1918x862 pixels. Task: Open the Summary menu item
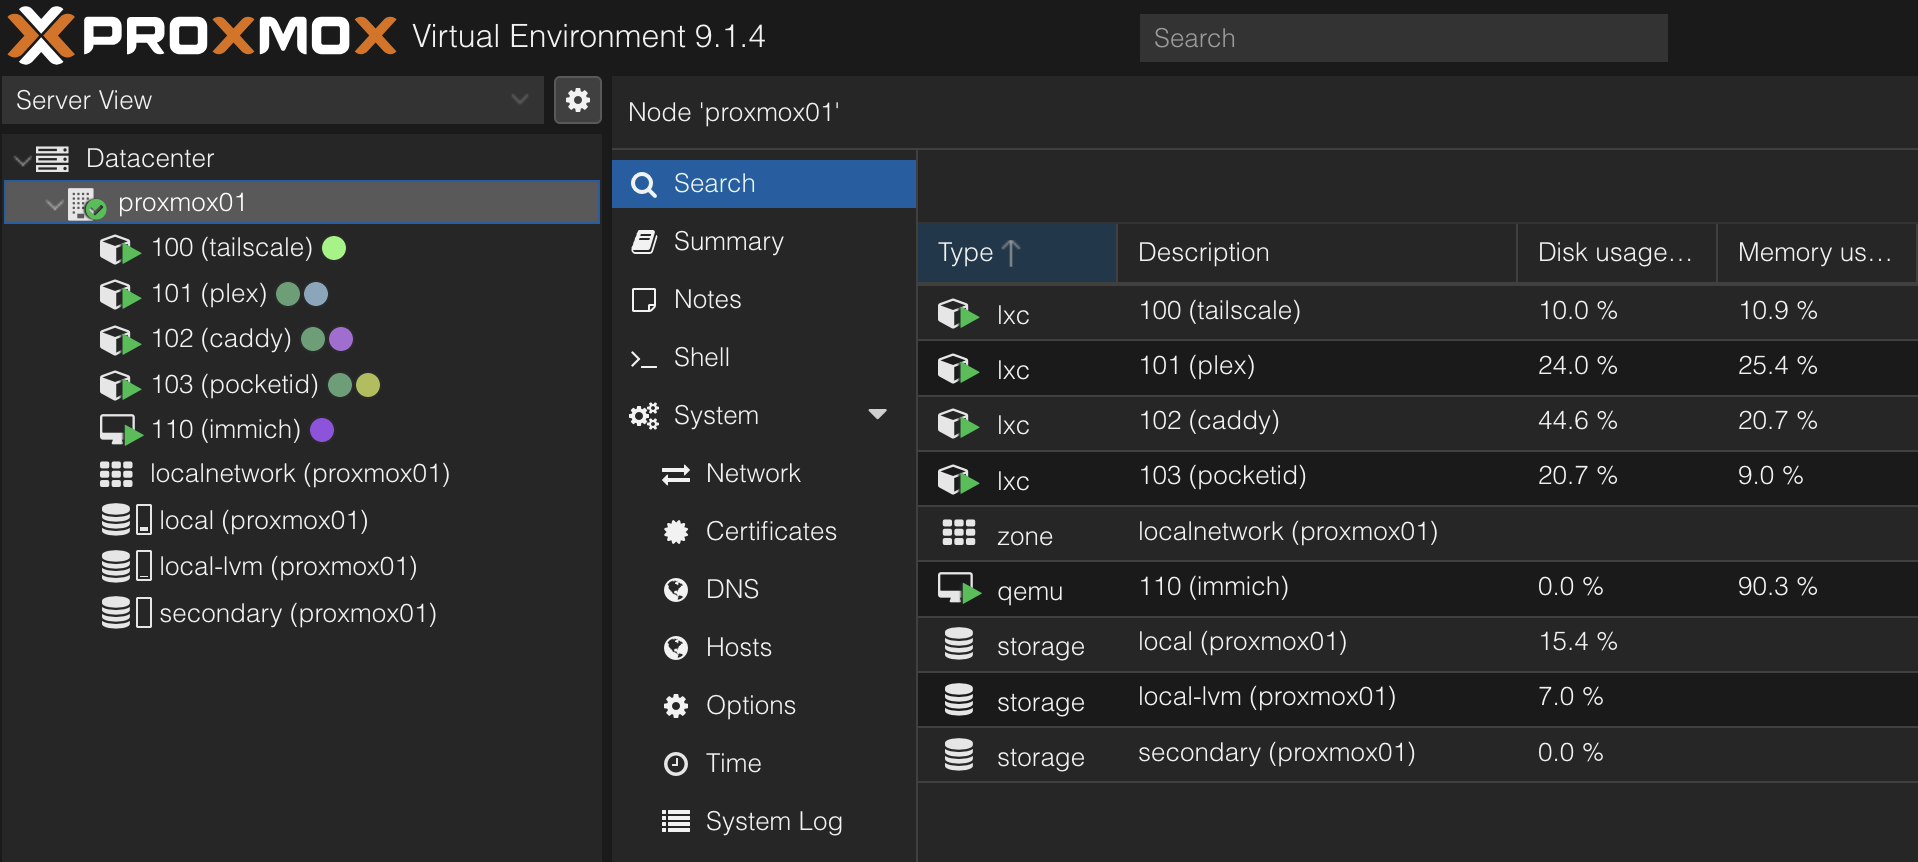click(x=728, y=242)
